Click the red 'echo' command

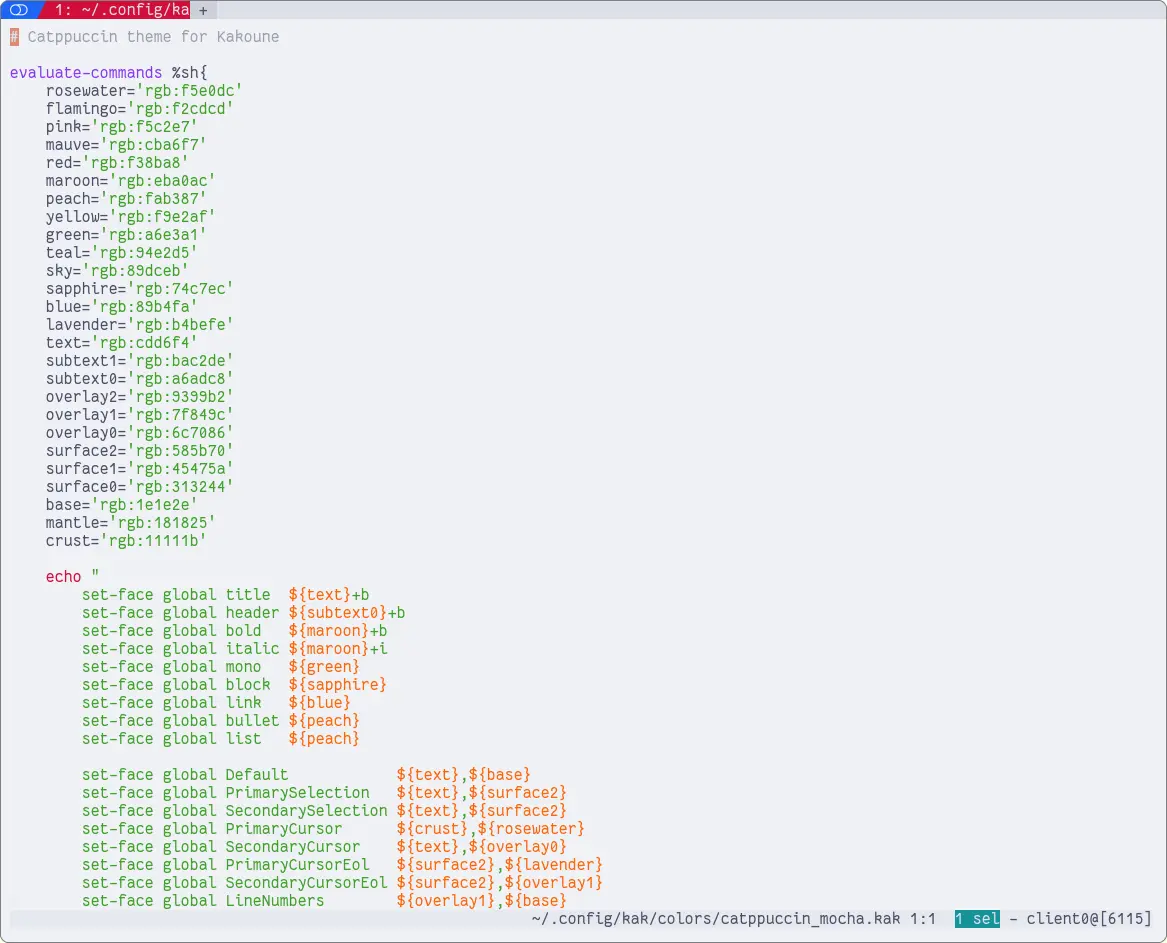63,577
